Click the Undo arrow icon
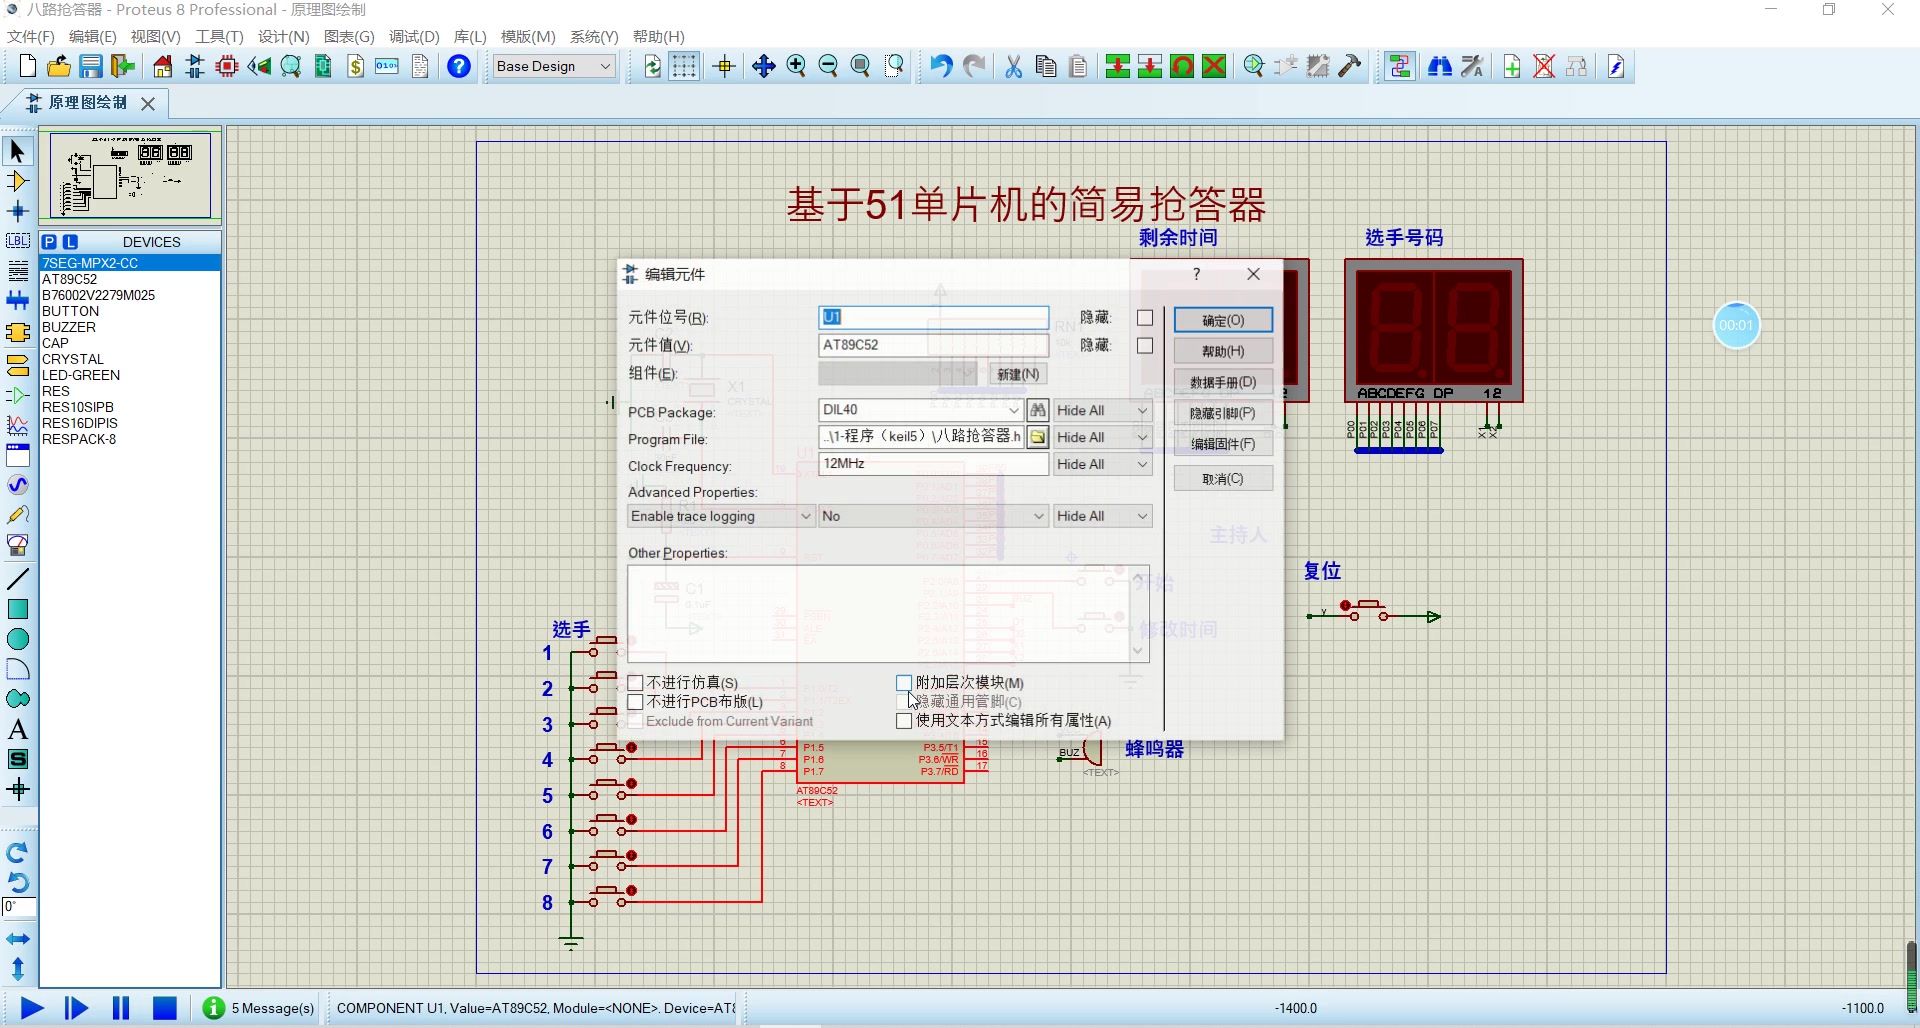1920x1028 pixels. [x=940, y=67]
